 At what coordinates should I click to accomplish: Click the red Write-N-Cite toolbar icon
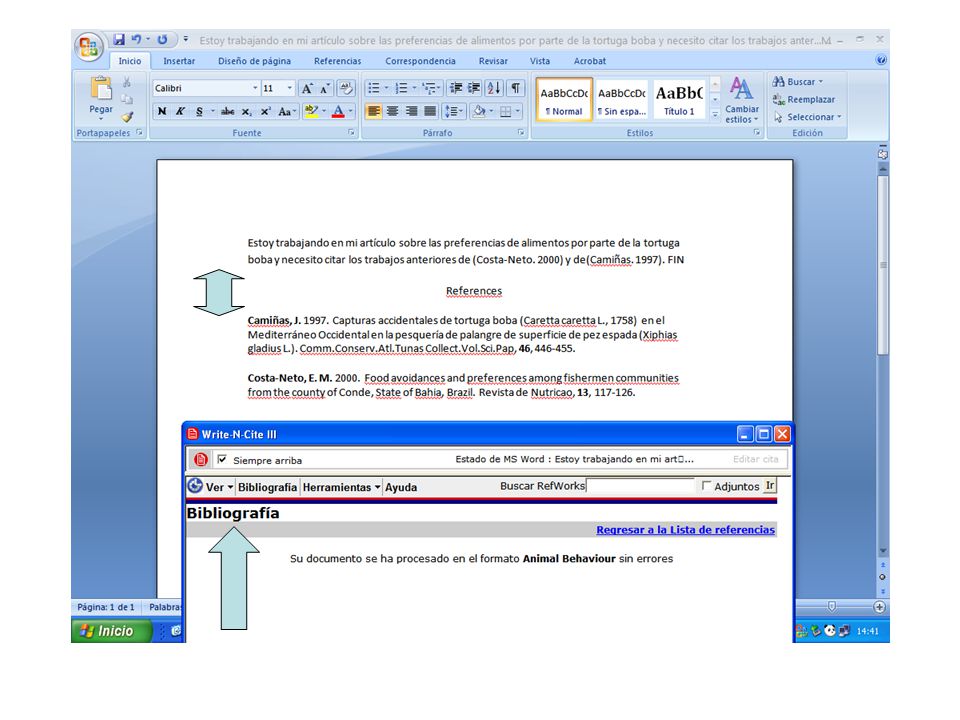(x=200, y=459)
